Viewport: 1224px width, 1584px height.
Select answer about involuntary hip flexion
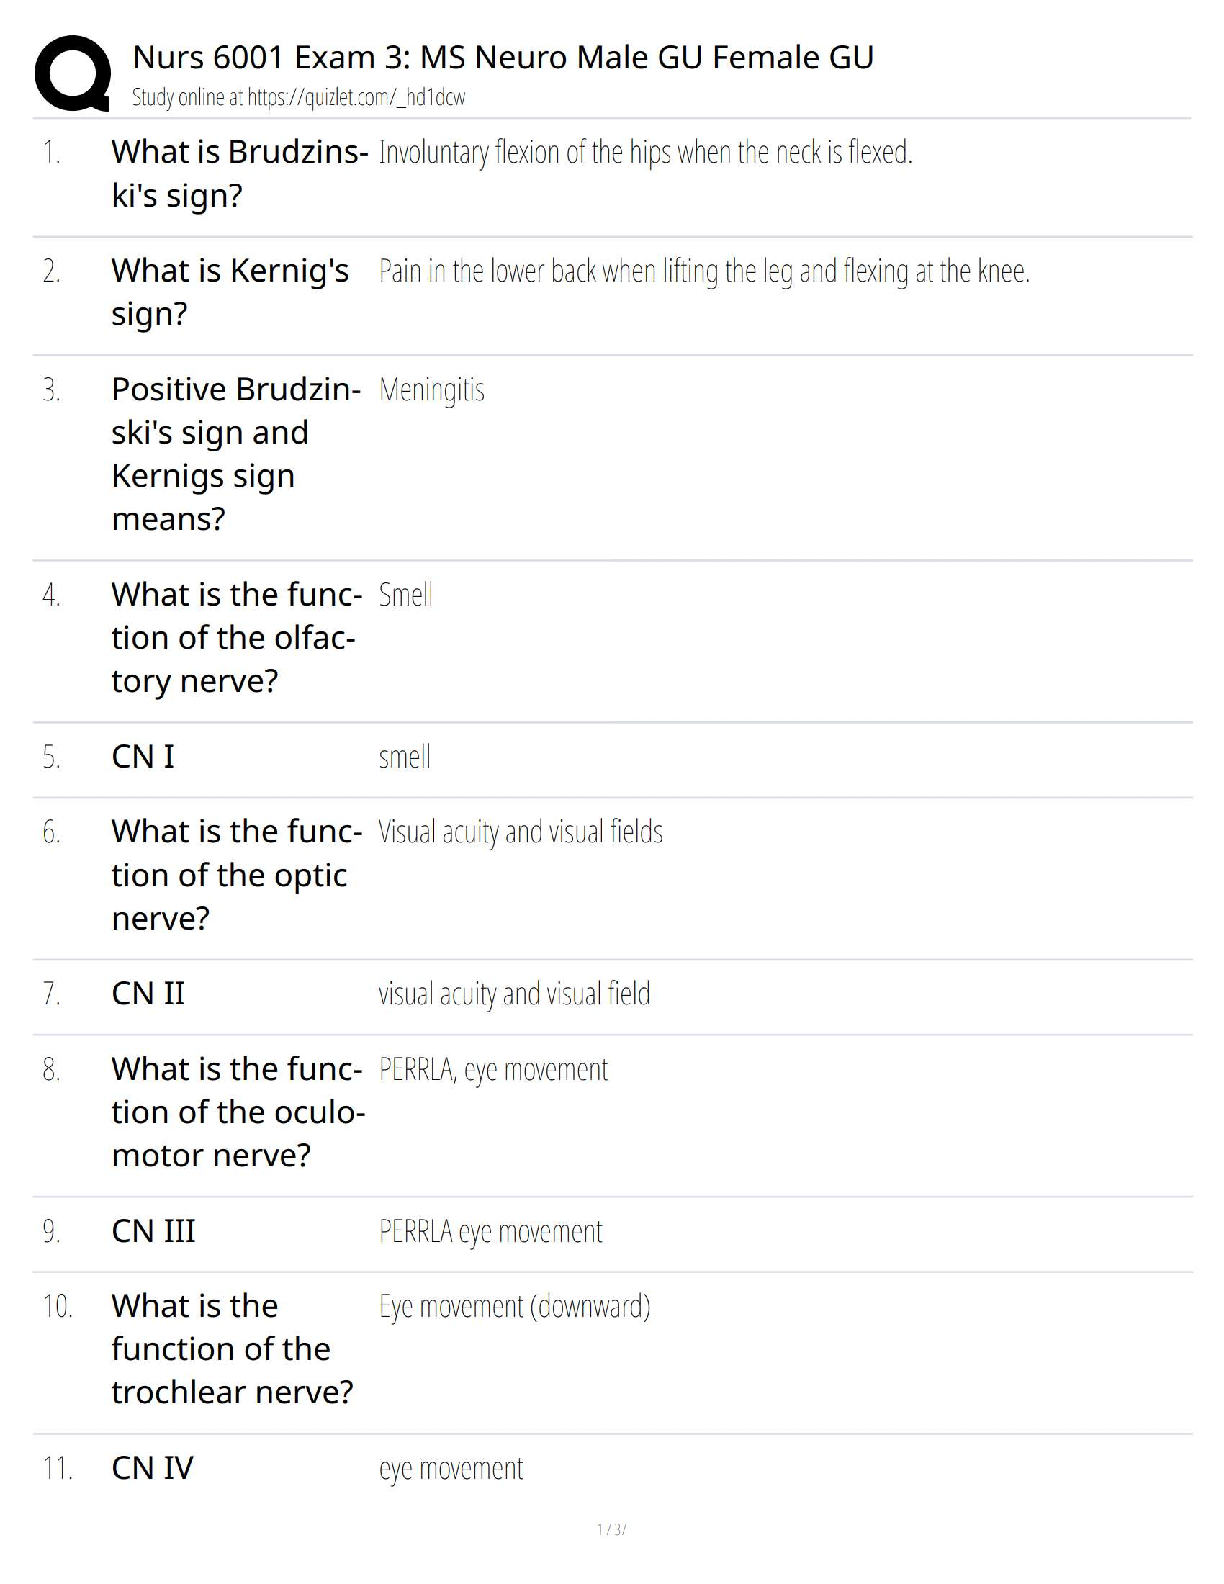pyautogui.click(x=646, y=152)
